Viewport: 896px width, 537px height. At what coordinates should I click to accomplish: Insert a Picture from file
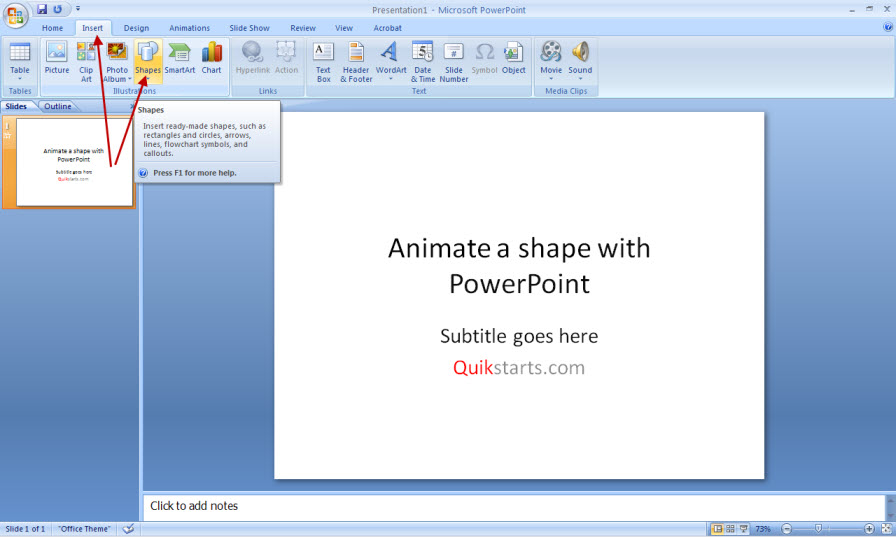pos(57,57)
